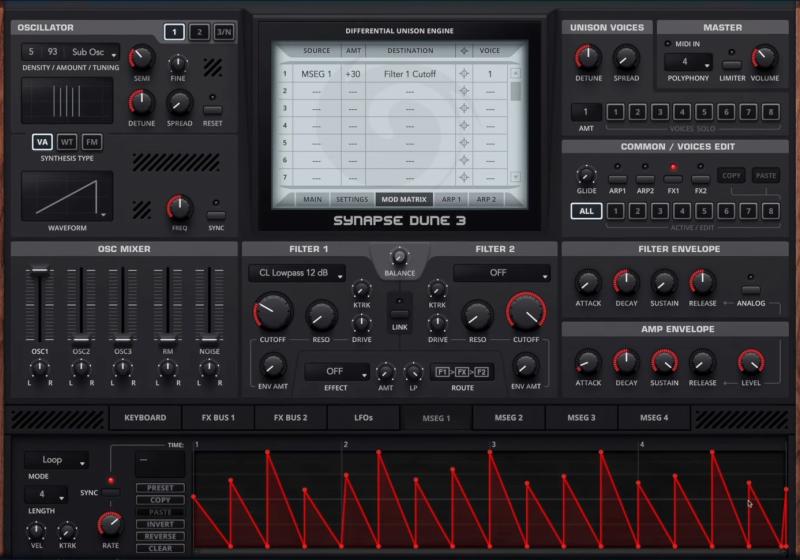Click the master VOLUME knob
800x560 pixels.
pyautogui.click(x=764, y=58)
